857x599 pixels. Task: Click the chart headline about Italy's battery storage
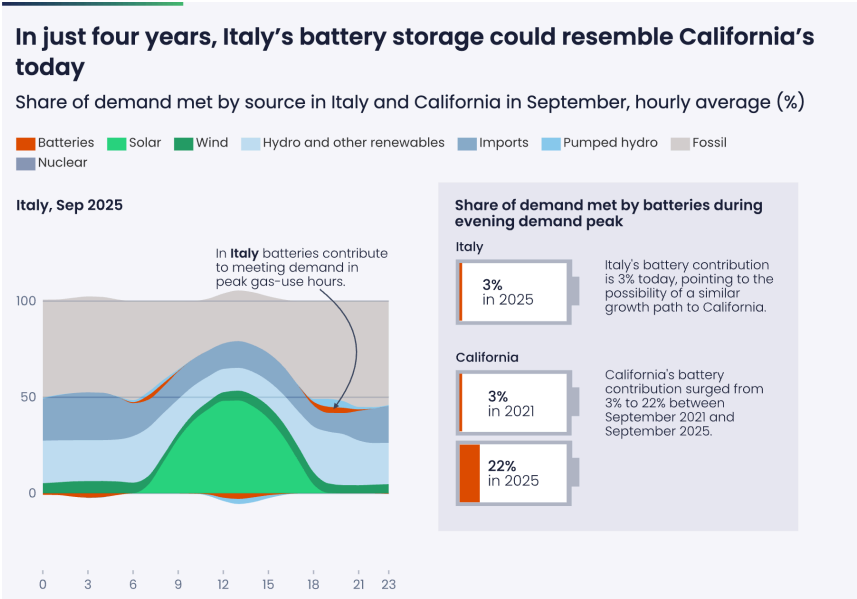[414, 52]
